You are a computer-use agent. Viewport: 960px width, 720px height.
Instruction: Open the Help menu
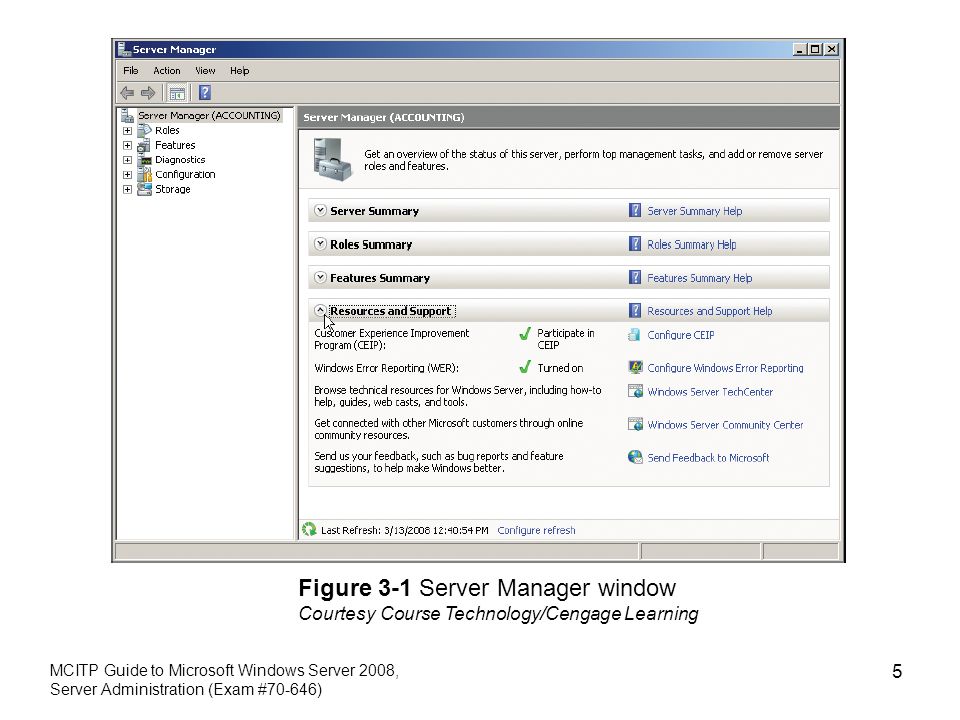point(239,70)
